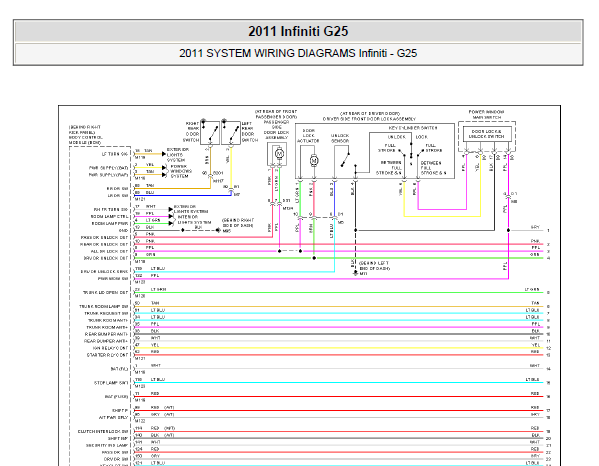Click the 'LR DR SW' pin label
Viewport: 599px width, 466px height.
pos(118,196)
